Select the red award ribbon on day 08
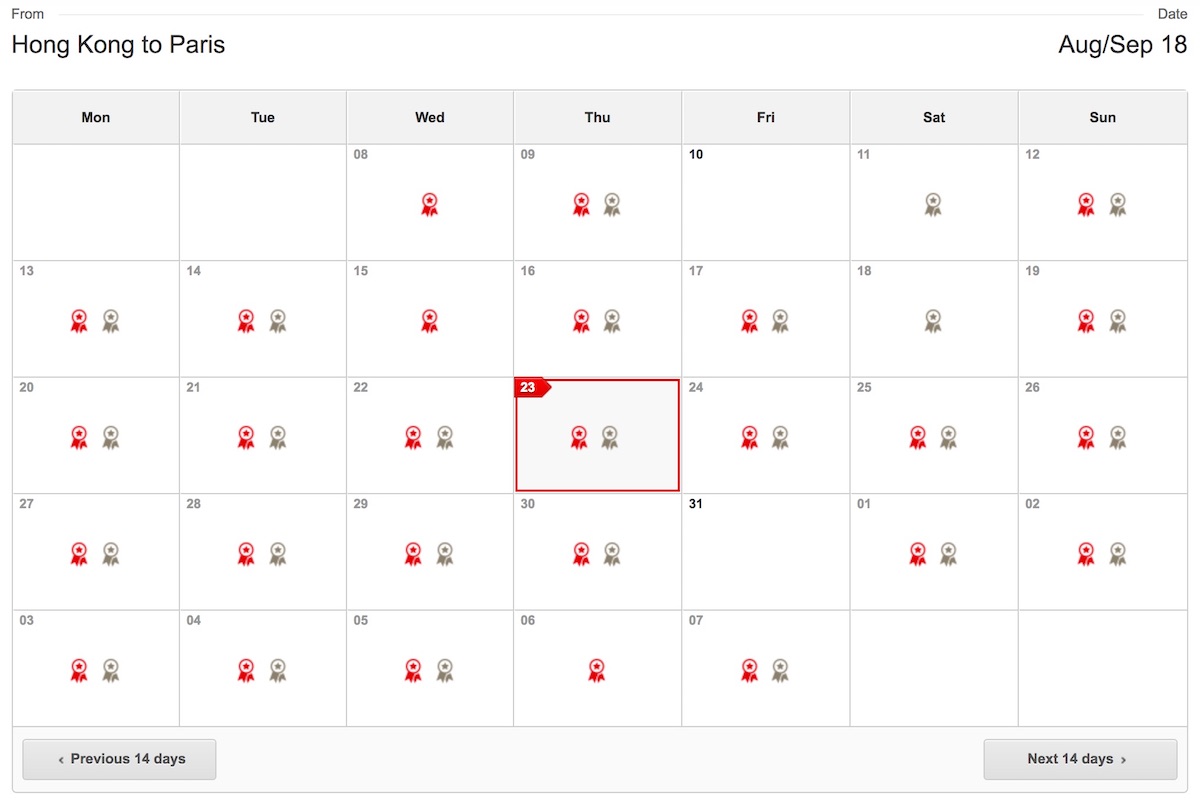 (429, 204)
